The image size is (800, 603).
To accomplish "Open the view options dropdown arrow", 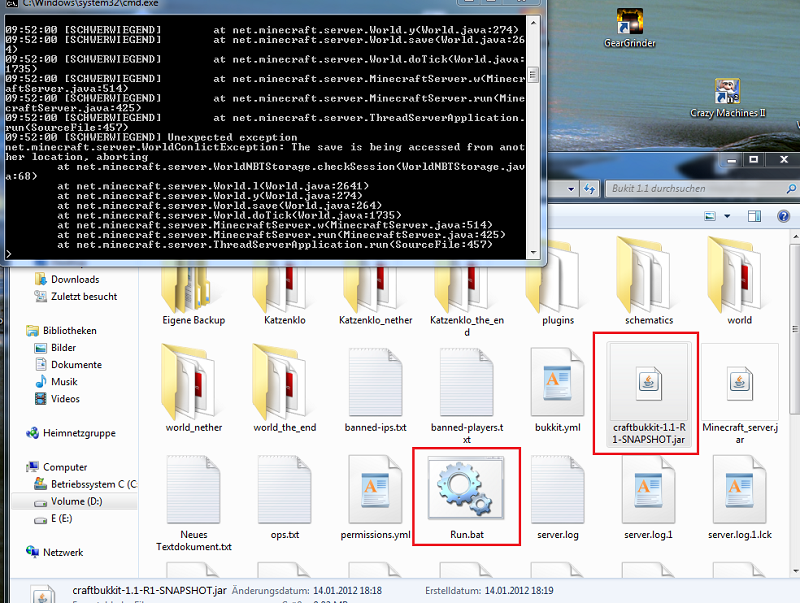I will tap(727, 216).
